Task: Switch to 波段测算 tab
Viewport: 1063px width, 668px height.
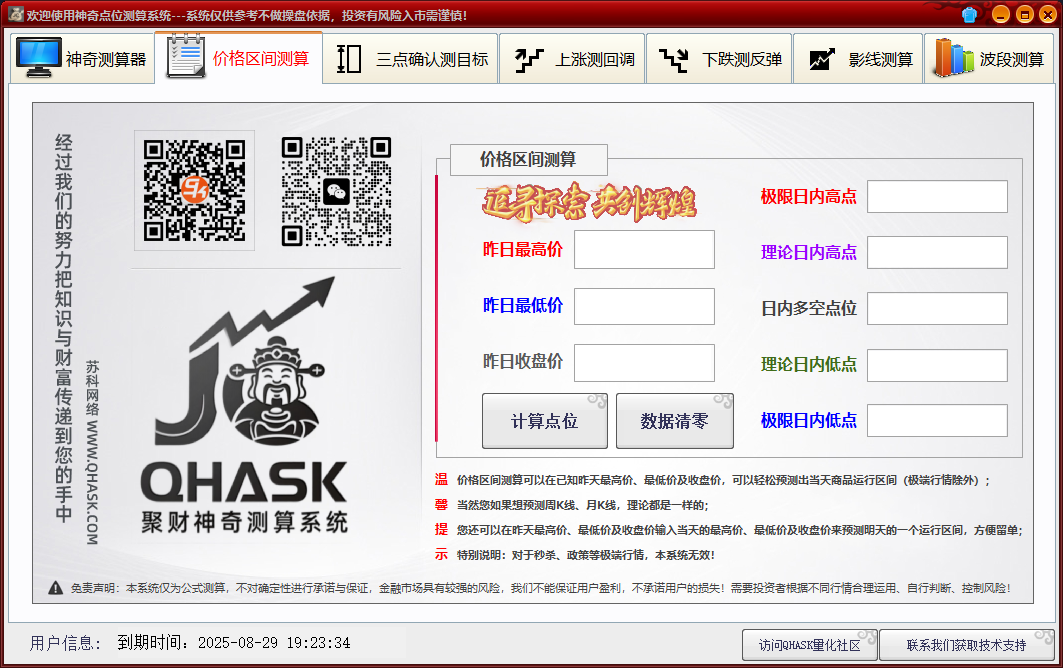Action: (x=988, y=59)
